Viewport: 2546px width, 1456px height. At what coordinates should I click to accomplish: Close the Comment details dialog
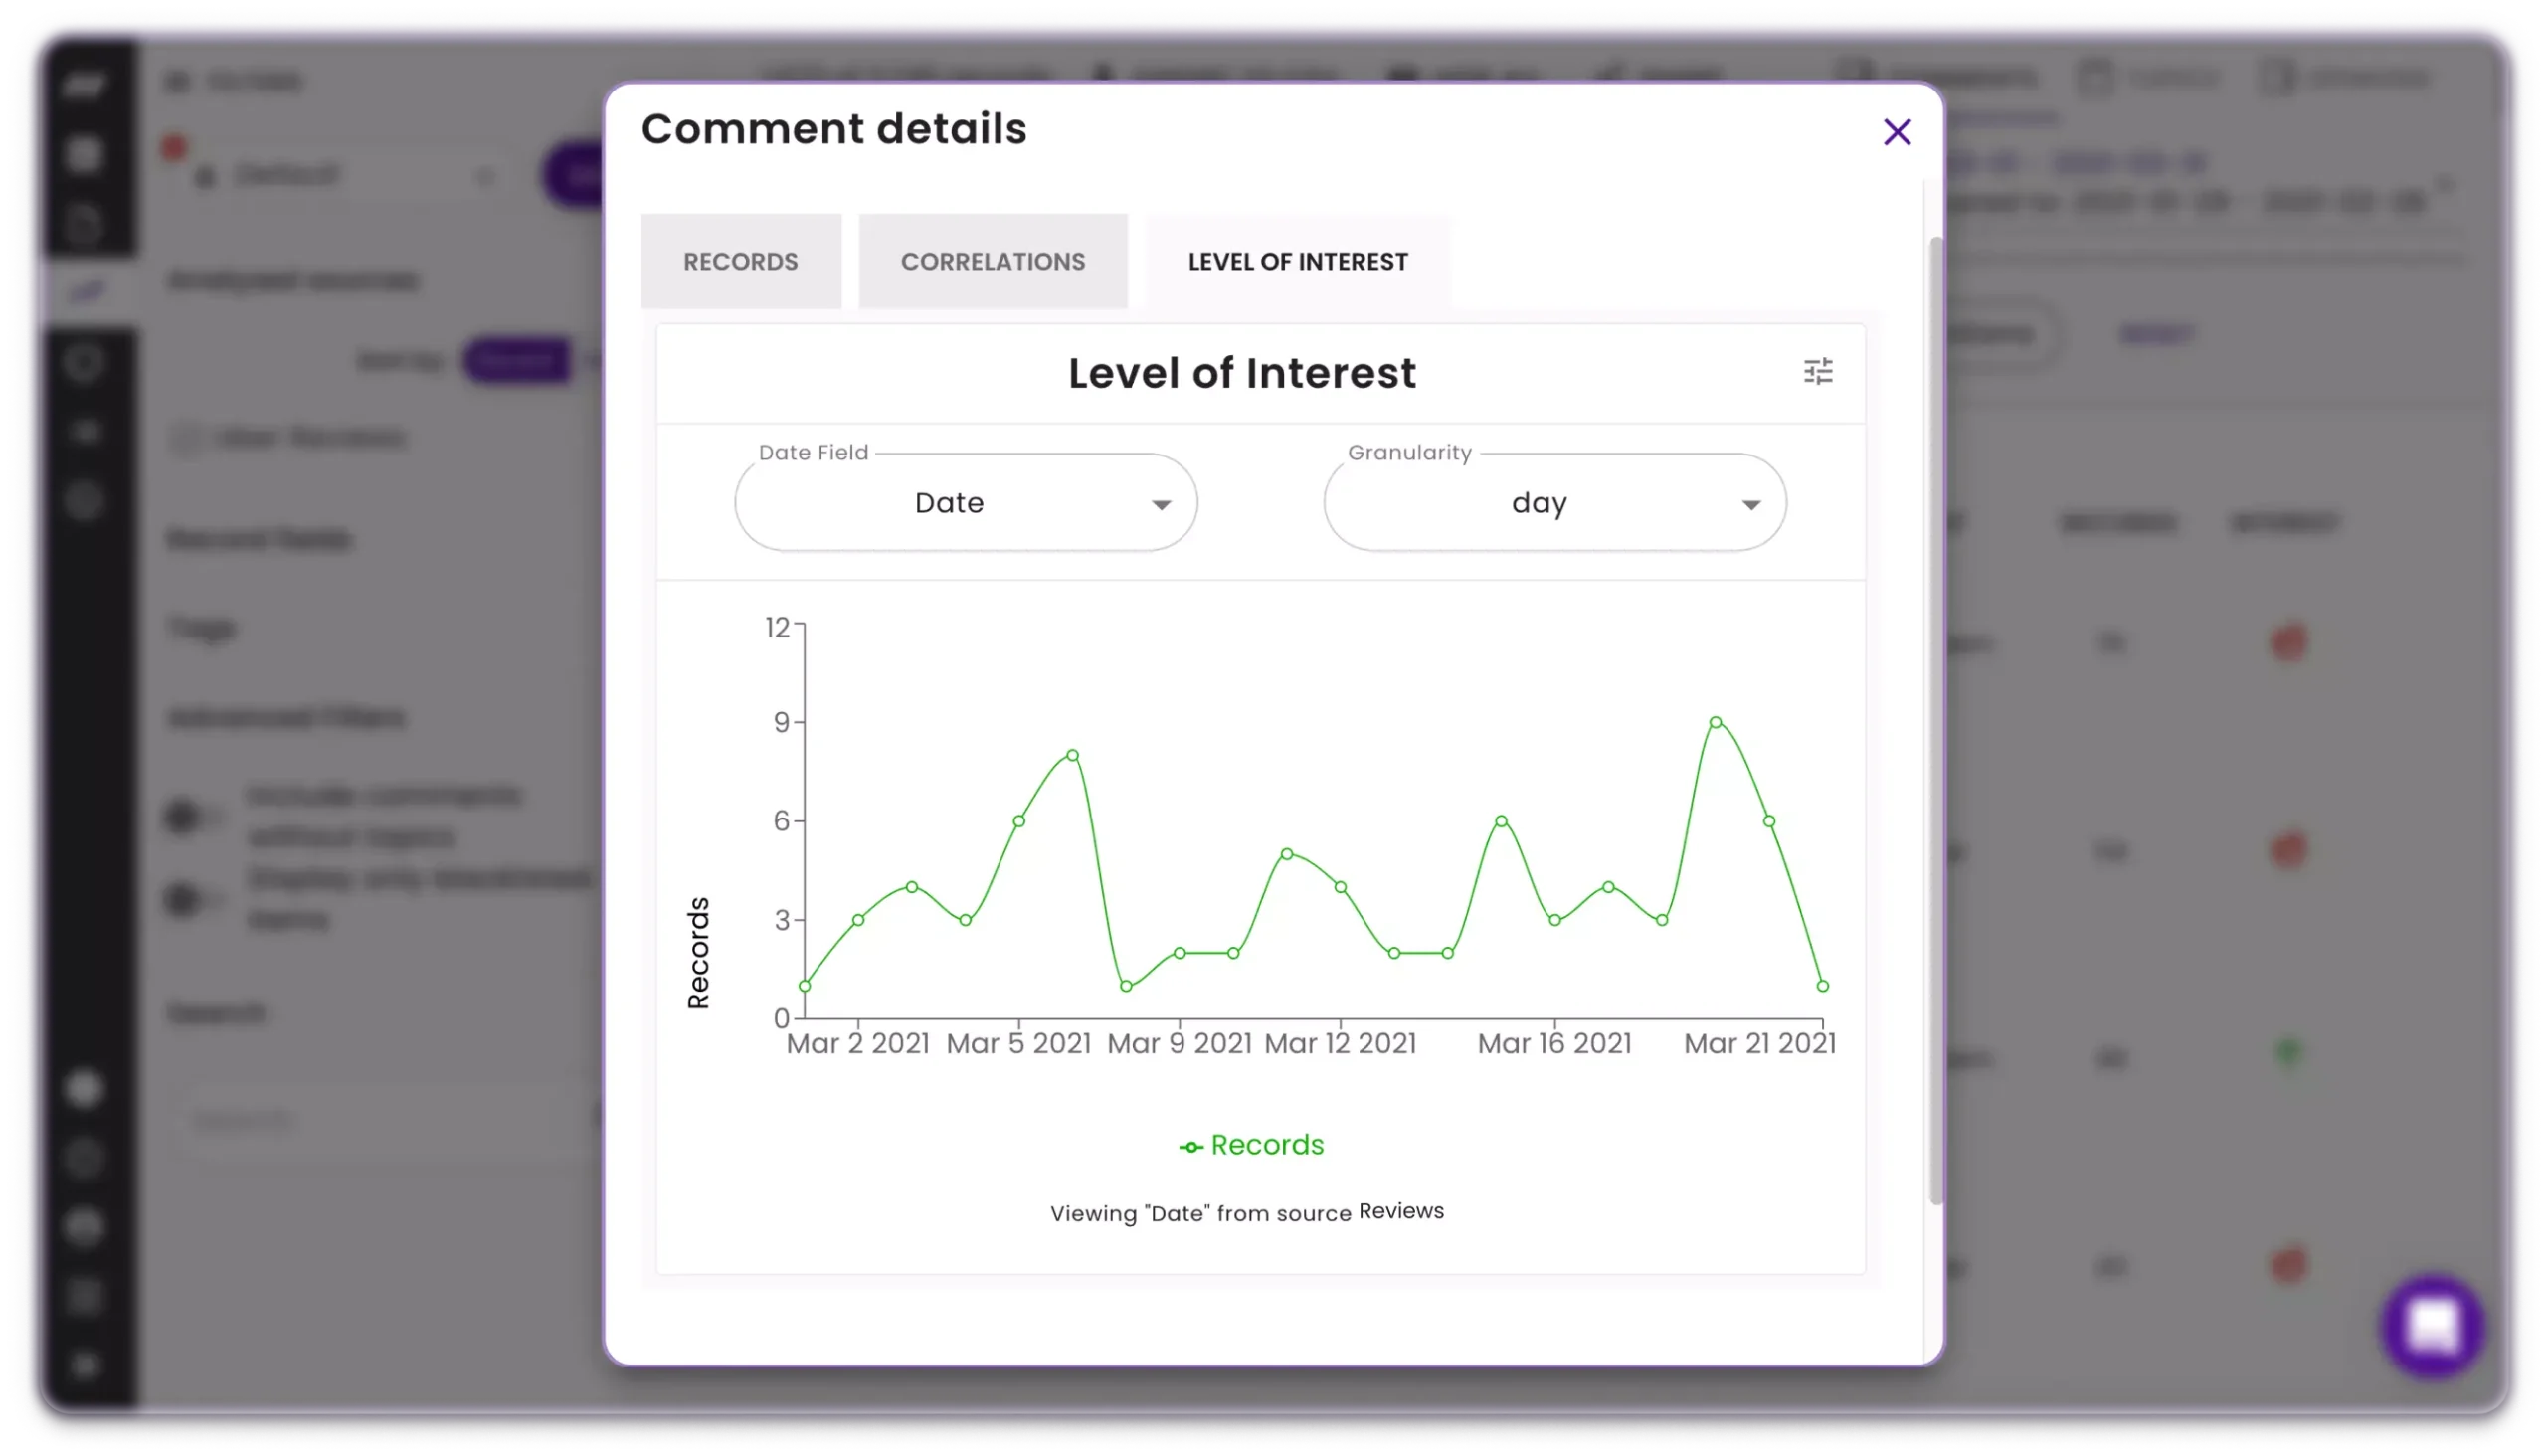coord(1896,131)
